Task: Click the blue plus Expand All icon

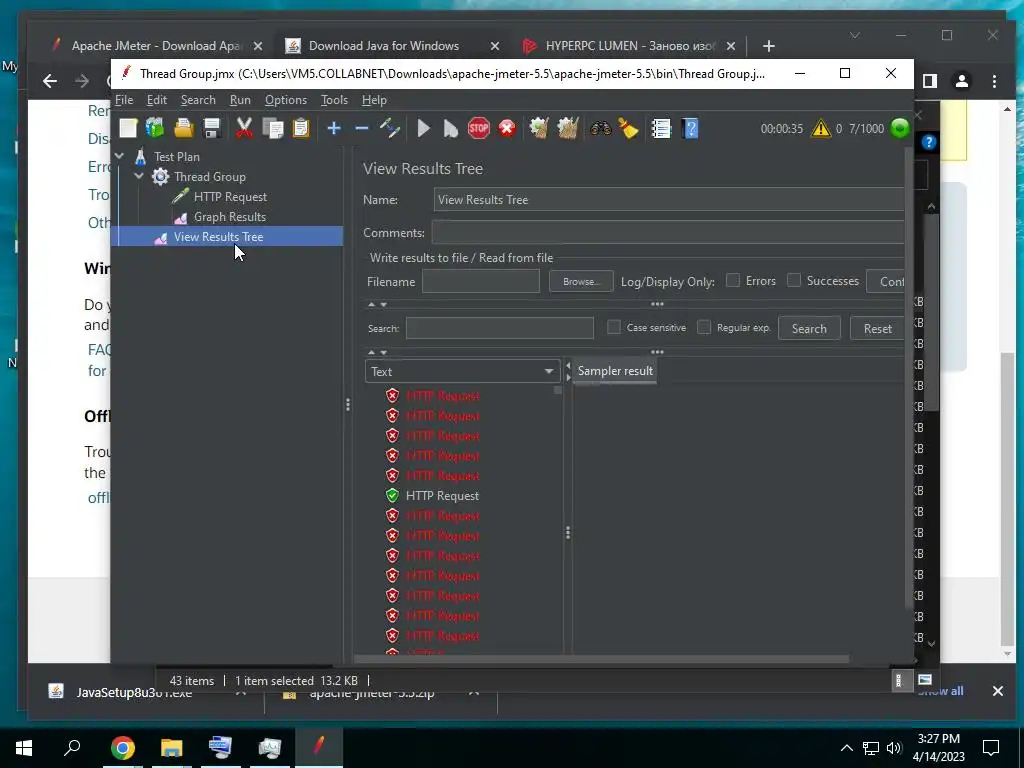Action: [x=334, y=129]
